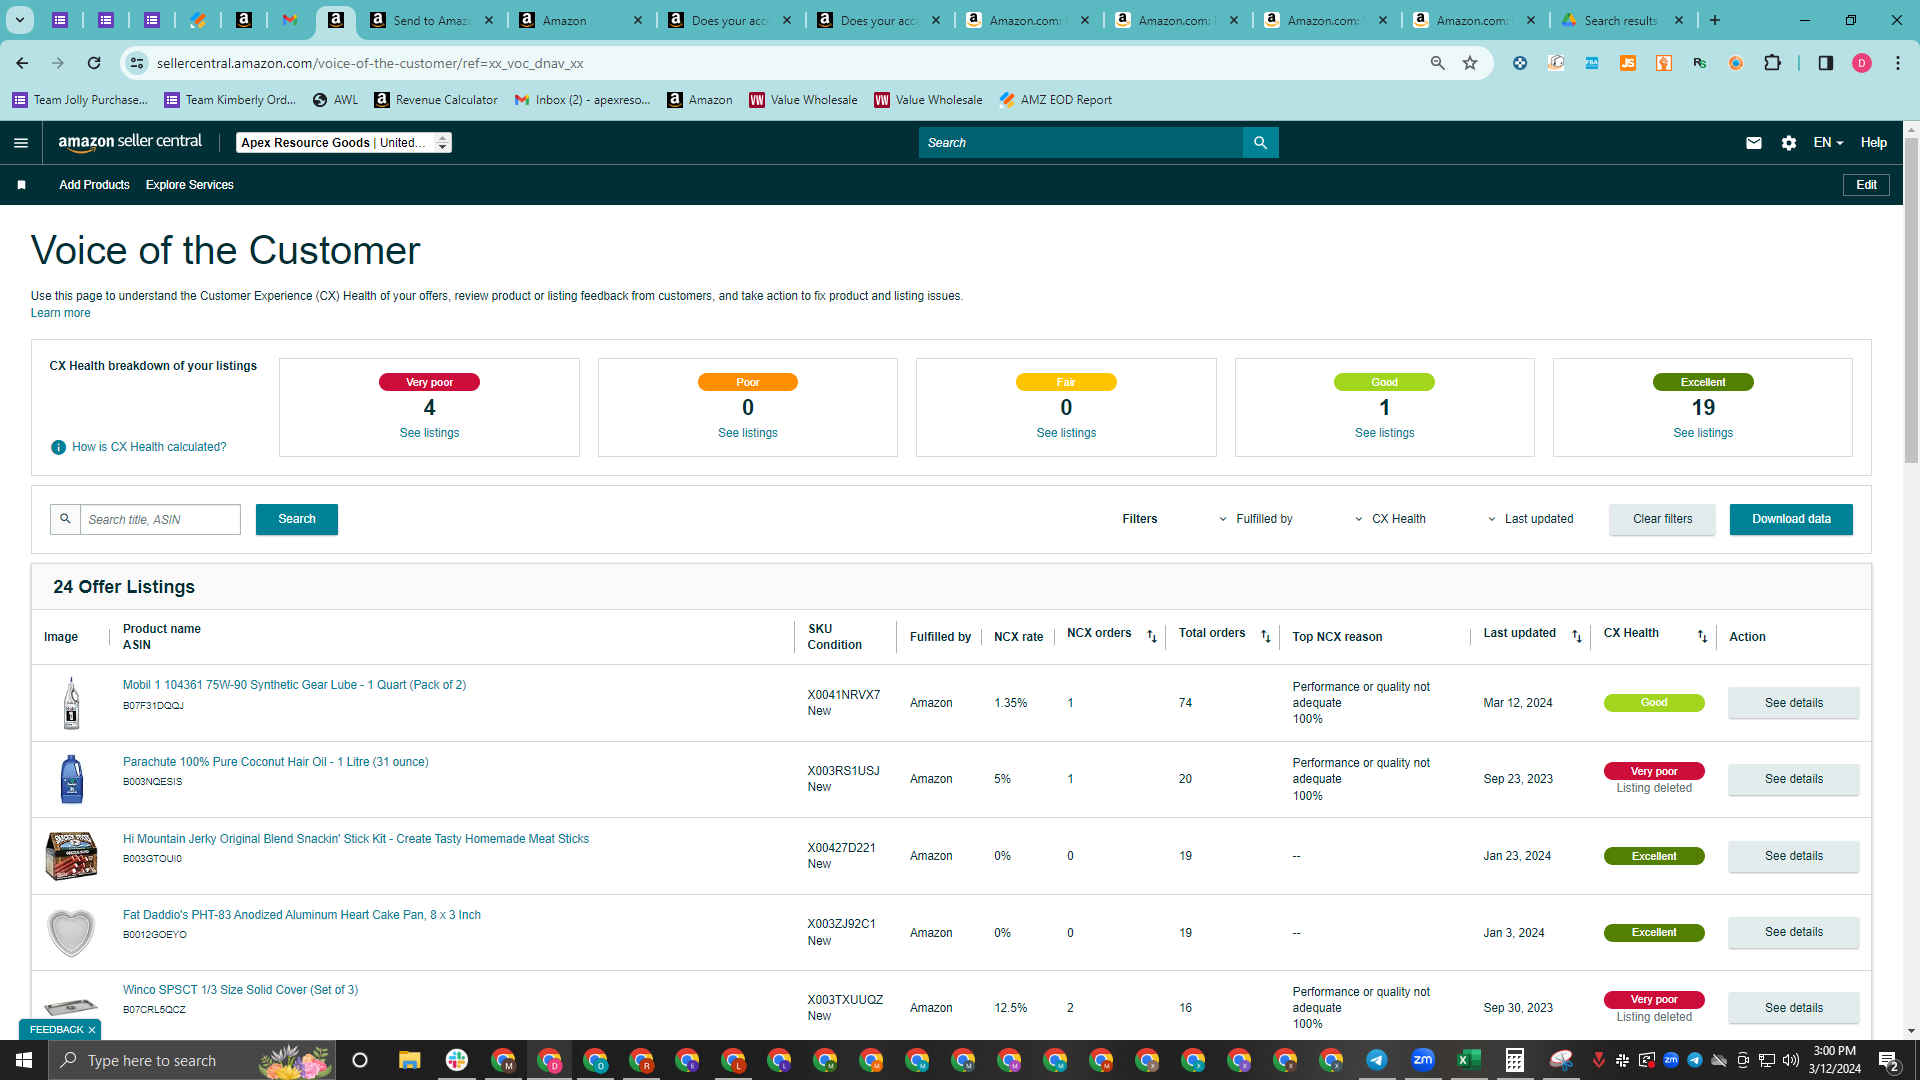Click the Seller Central top search field
The image size is (1920, 1080).
point(1080,143)
